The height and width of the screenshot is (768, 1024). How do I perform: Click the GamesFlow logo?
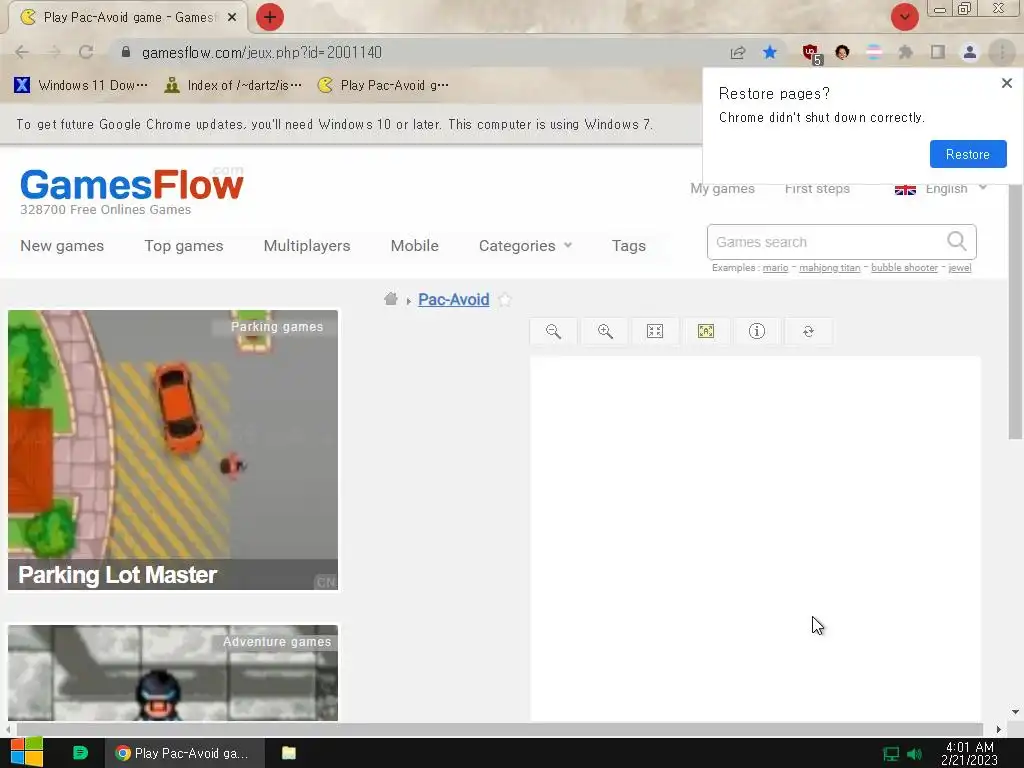132,185
